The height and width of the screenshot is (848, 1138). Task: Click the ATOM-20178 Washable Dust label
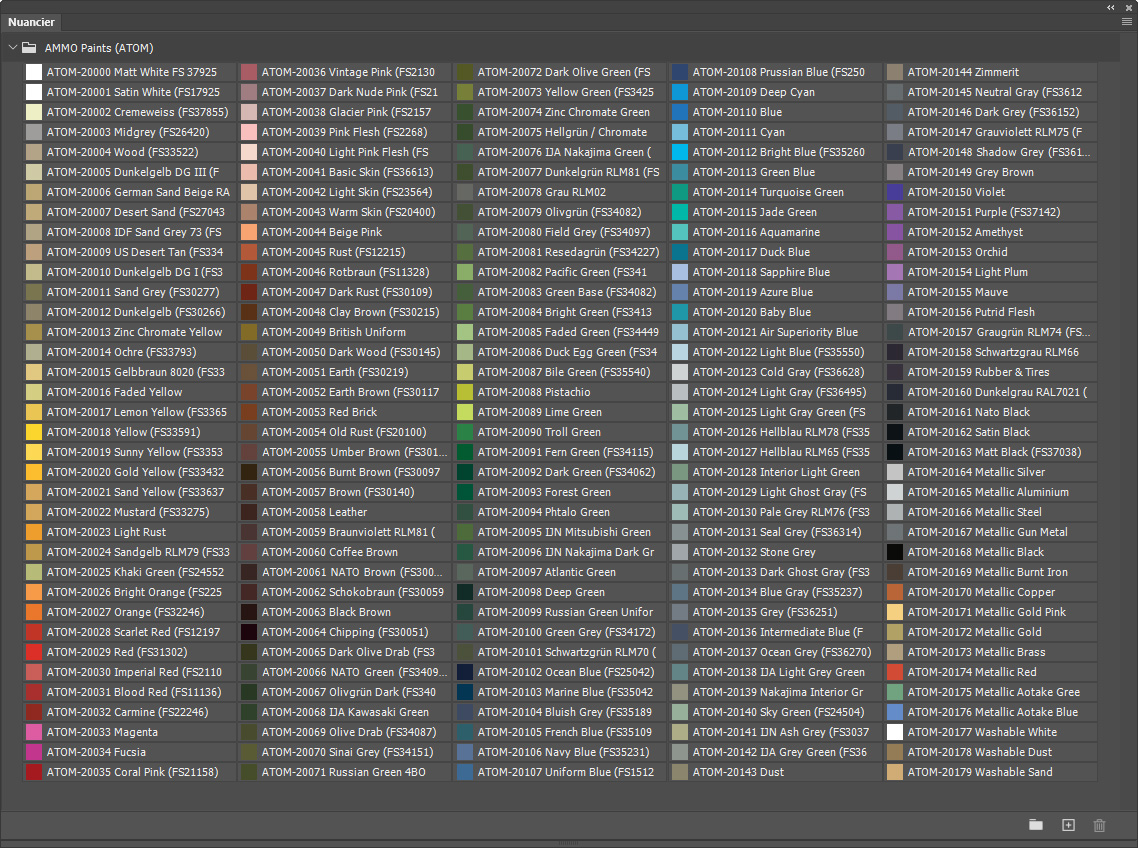pos(979,752)
